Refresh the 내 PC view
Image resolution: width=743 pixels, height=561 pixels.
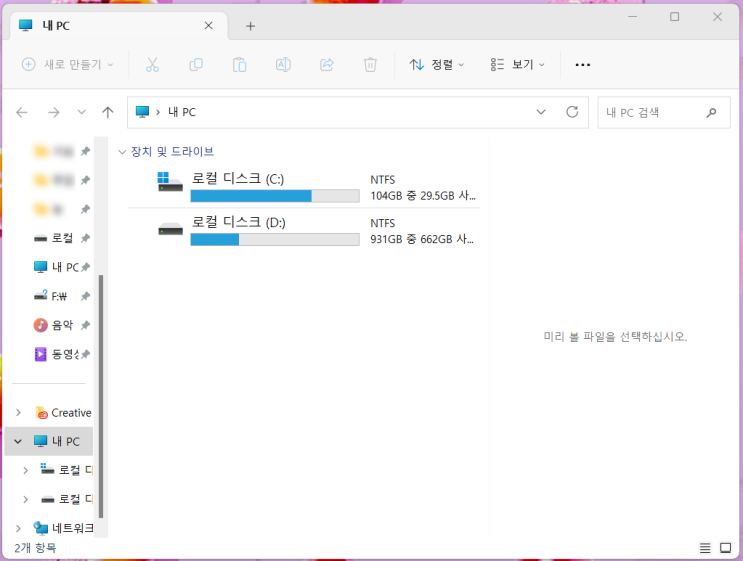pyautogui.click(x=572, y=112)
